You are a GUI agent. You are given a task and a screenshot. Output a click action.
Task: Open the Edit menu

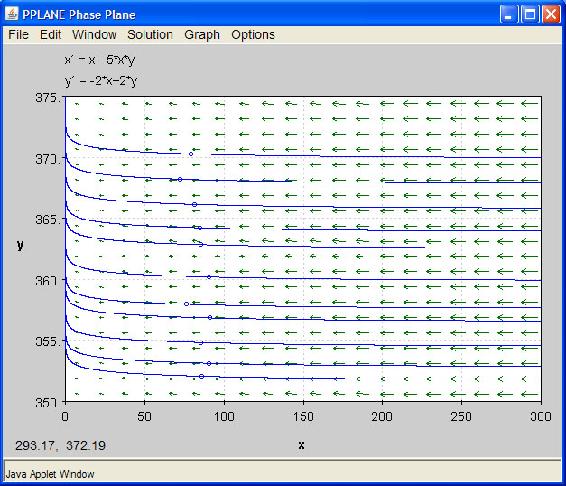[x=50, y=35]
